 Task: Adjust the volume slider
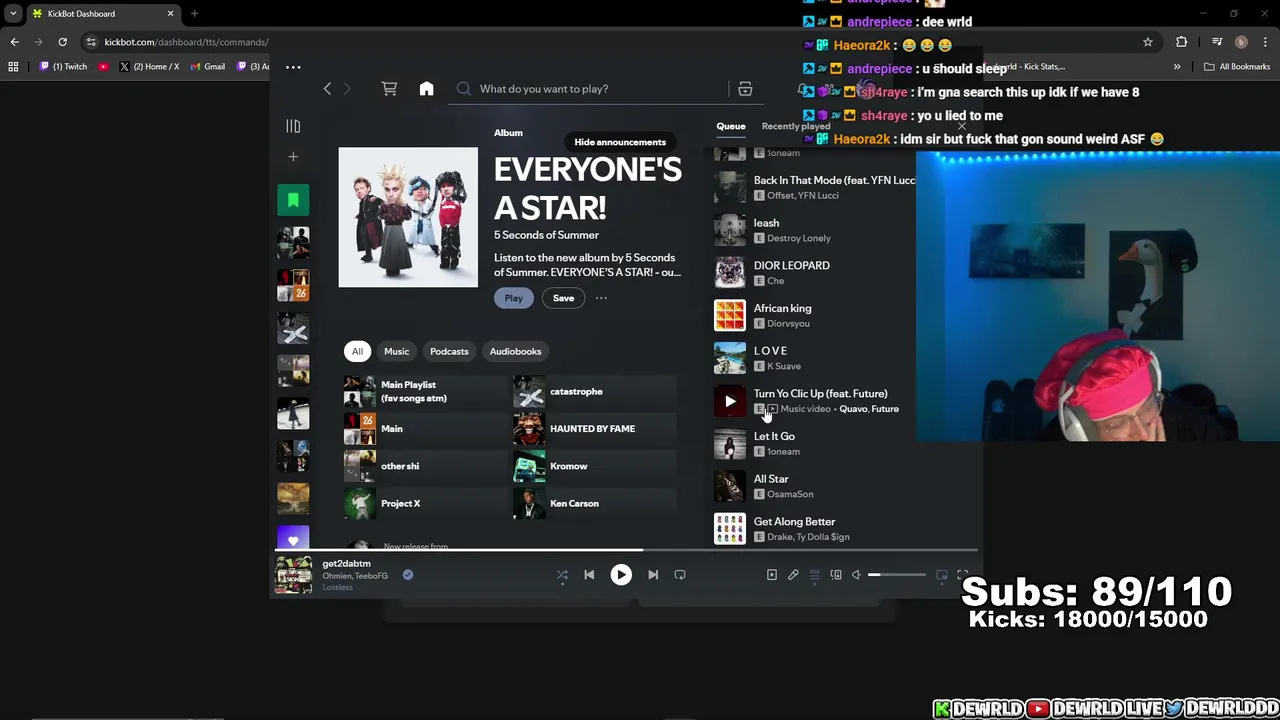point(897,575)
